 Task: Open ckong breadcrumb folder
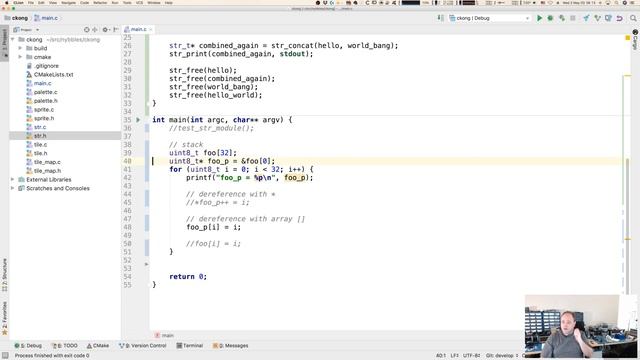point(16,18)
